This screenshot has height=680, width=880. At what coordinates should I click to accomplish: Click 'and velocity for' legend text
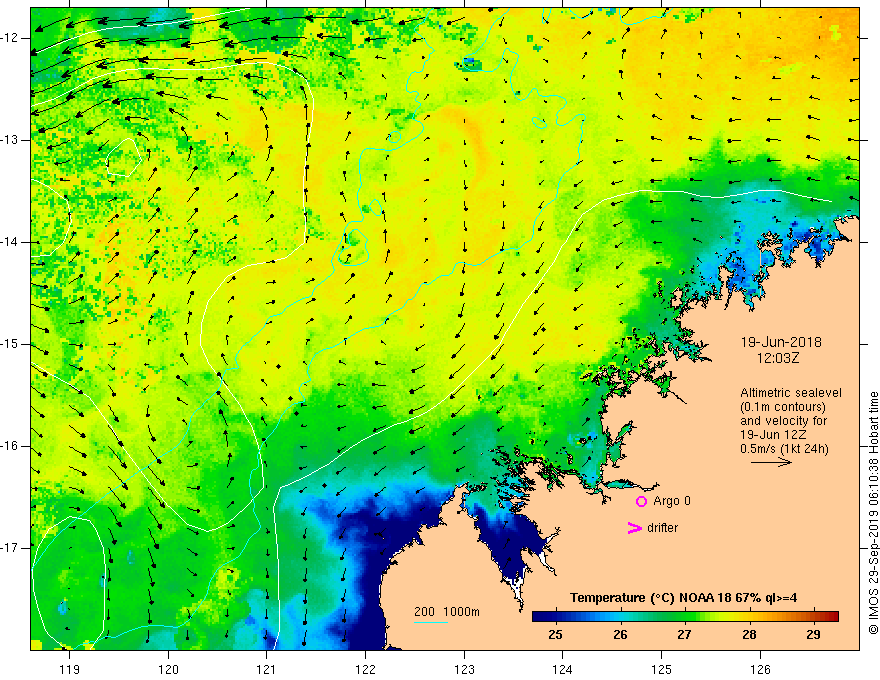pyautogui.click(x=783, y=421)
